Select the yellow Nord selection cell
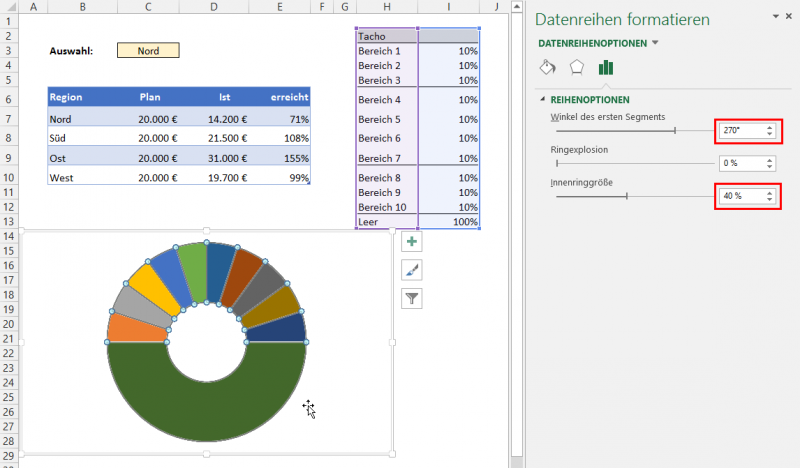The width and height of the screenshot is (800, 468). [148, 50]
